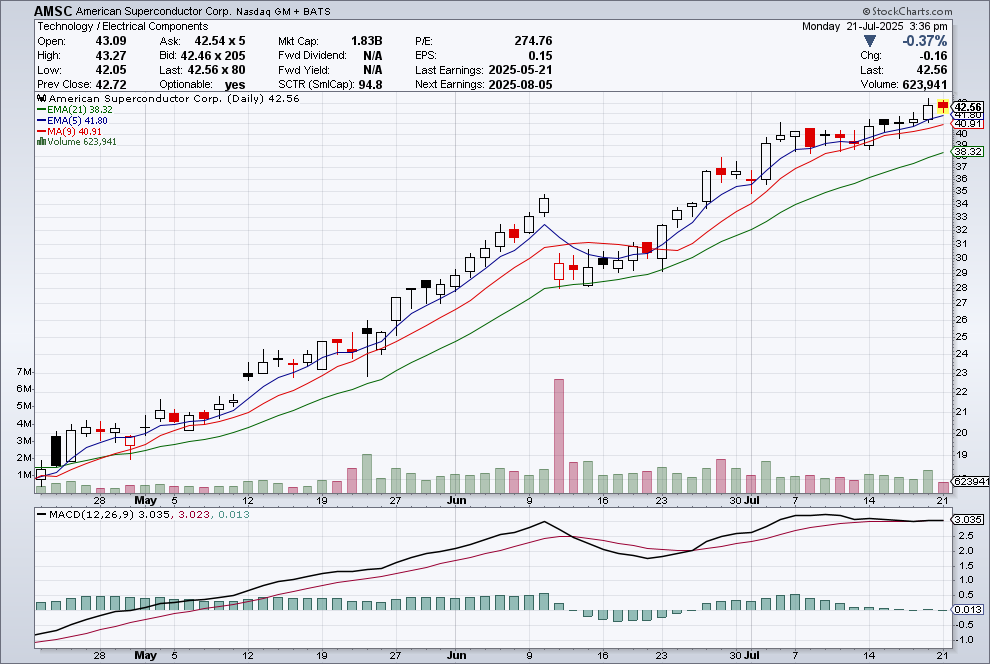
Task: Click the black line marker before MACD(12,26,9)
Action: click(42, 515)
